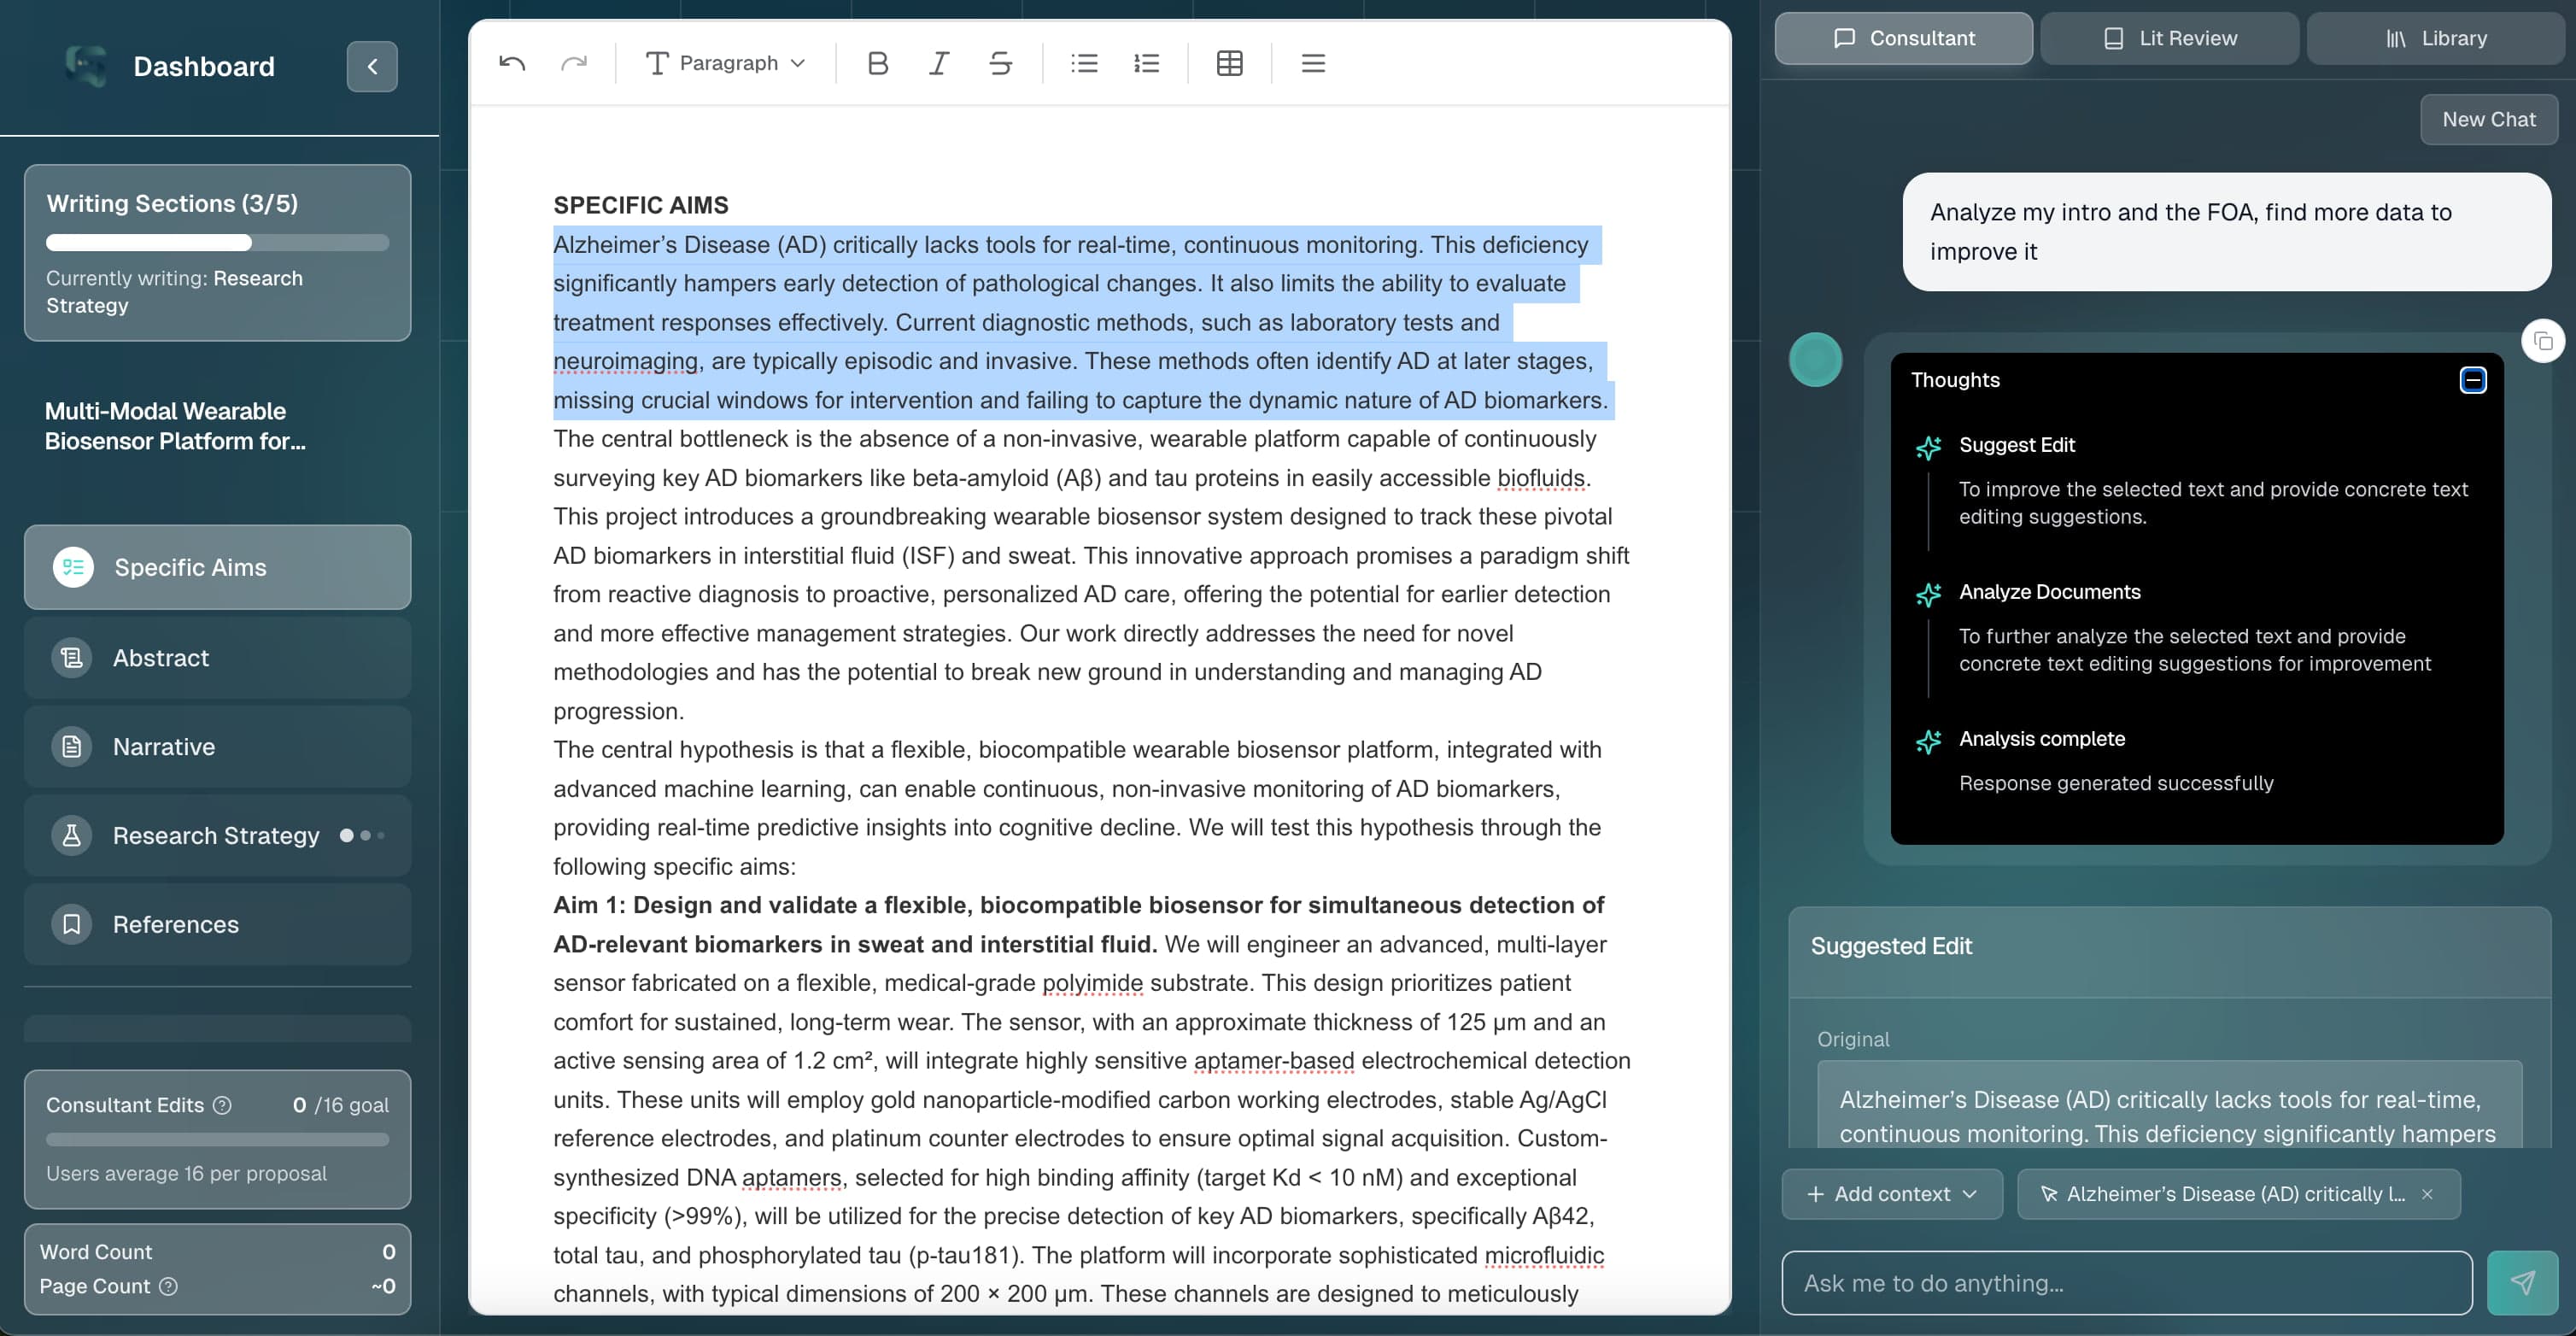Toggle bold formatting
Screen dimensions: 2576x1336
tap(877, 63)
